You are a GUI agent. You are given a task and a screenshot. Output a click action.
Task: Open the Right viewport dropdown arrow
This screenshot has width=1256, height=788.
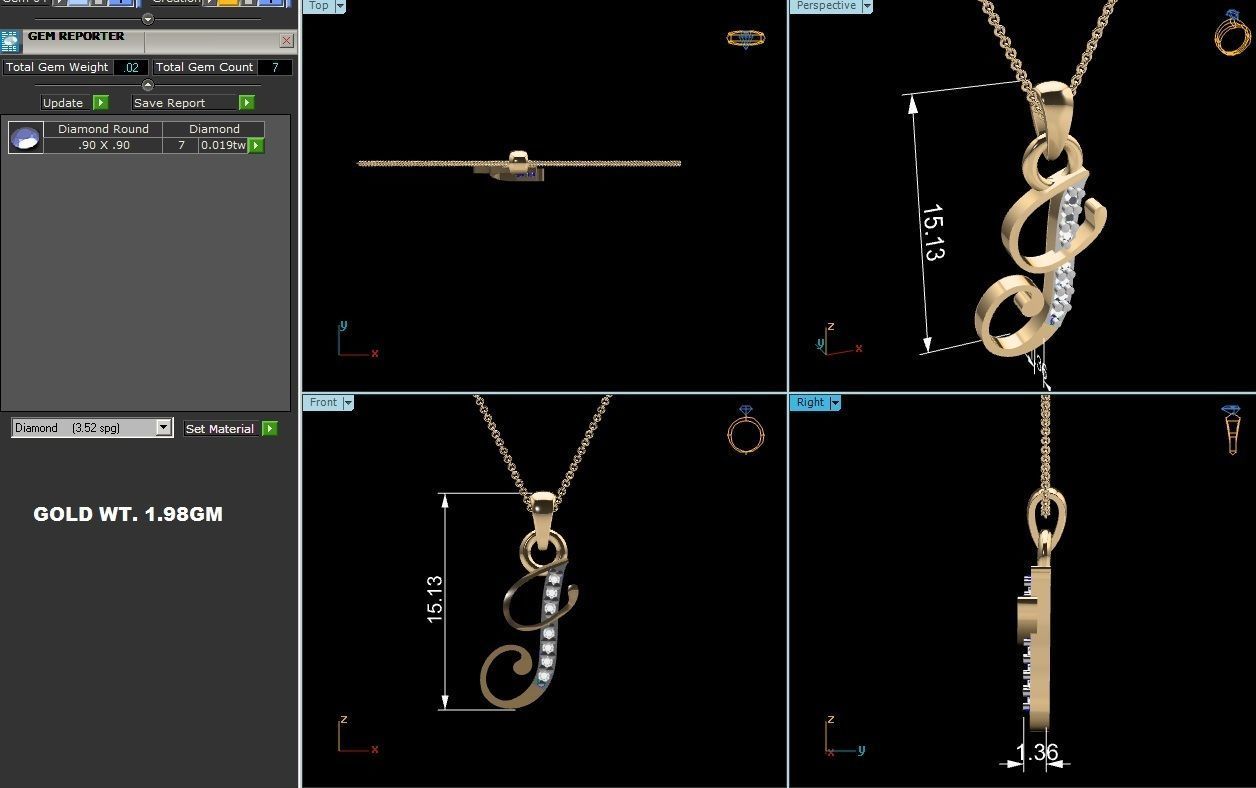pyautogui.click(x=835, y=402)
